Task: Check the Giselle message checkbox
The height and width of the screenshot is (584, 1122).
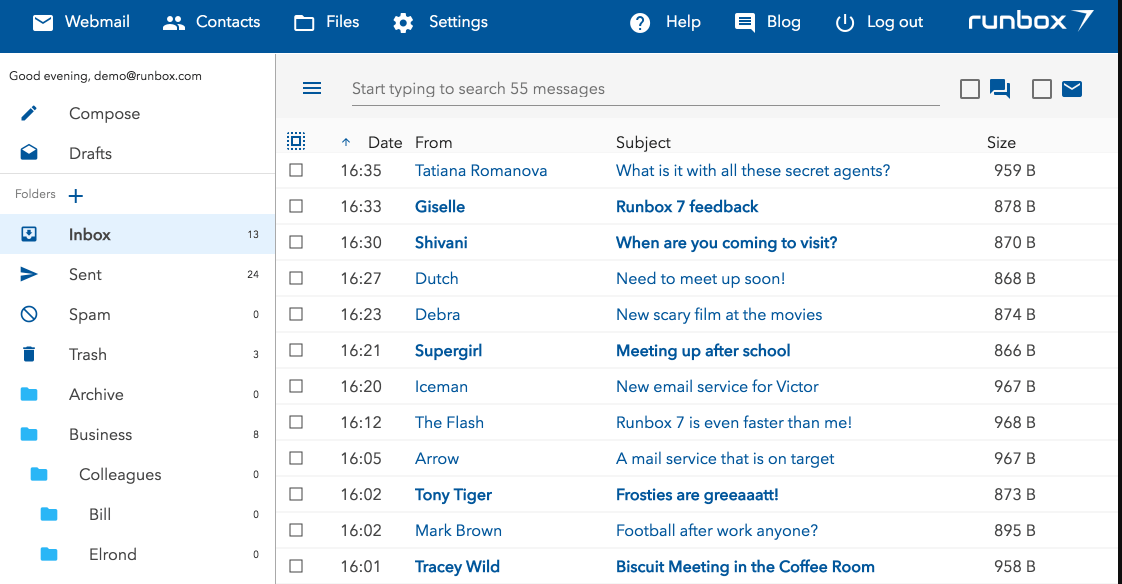Action: 296,206
